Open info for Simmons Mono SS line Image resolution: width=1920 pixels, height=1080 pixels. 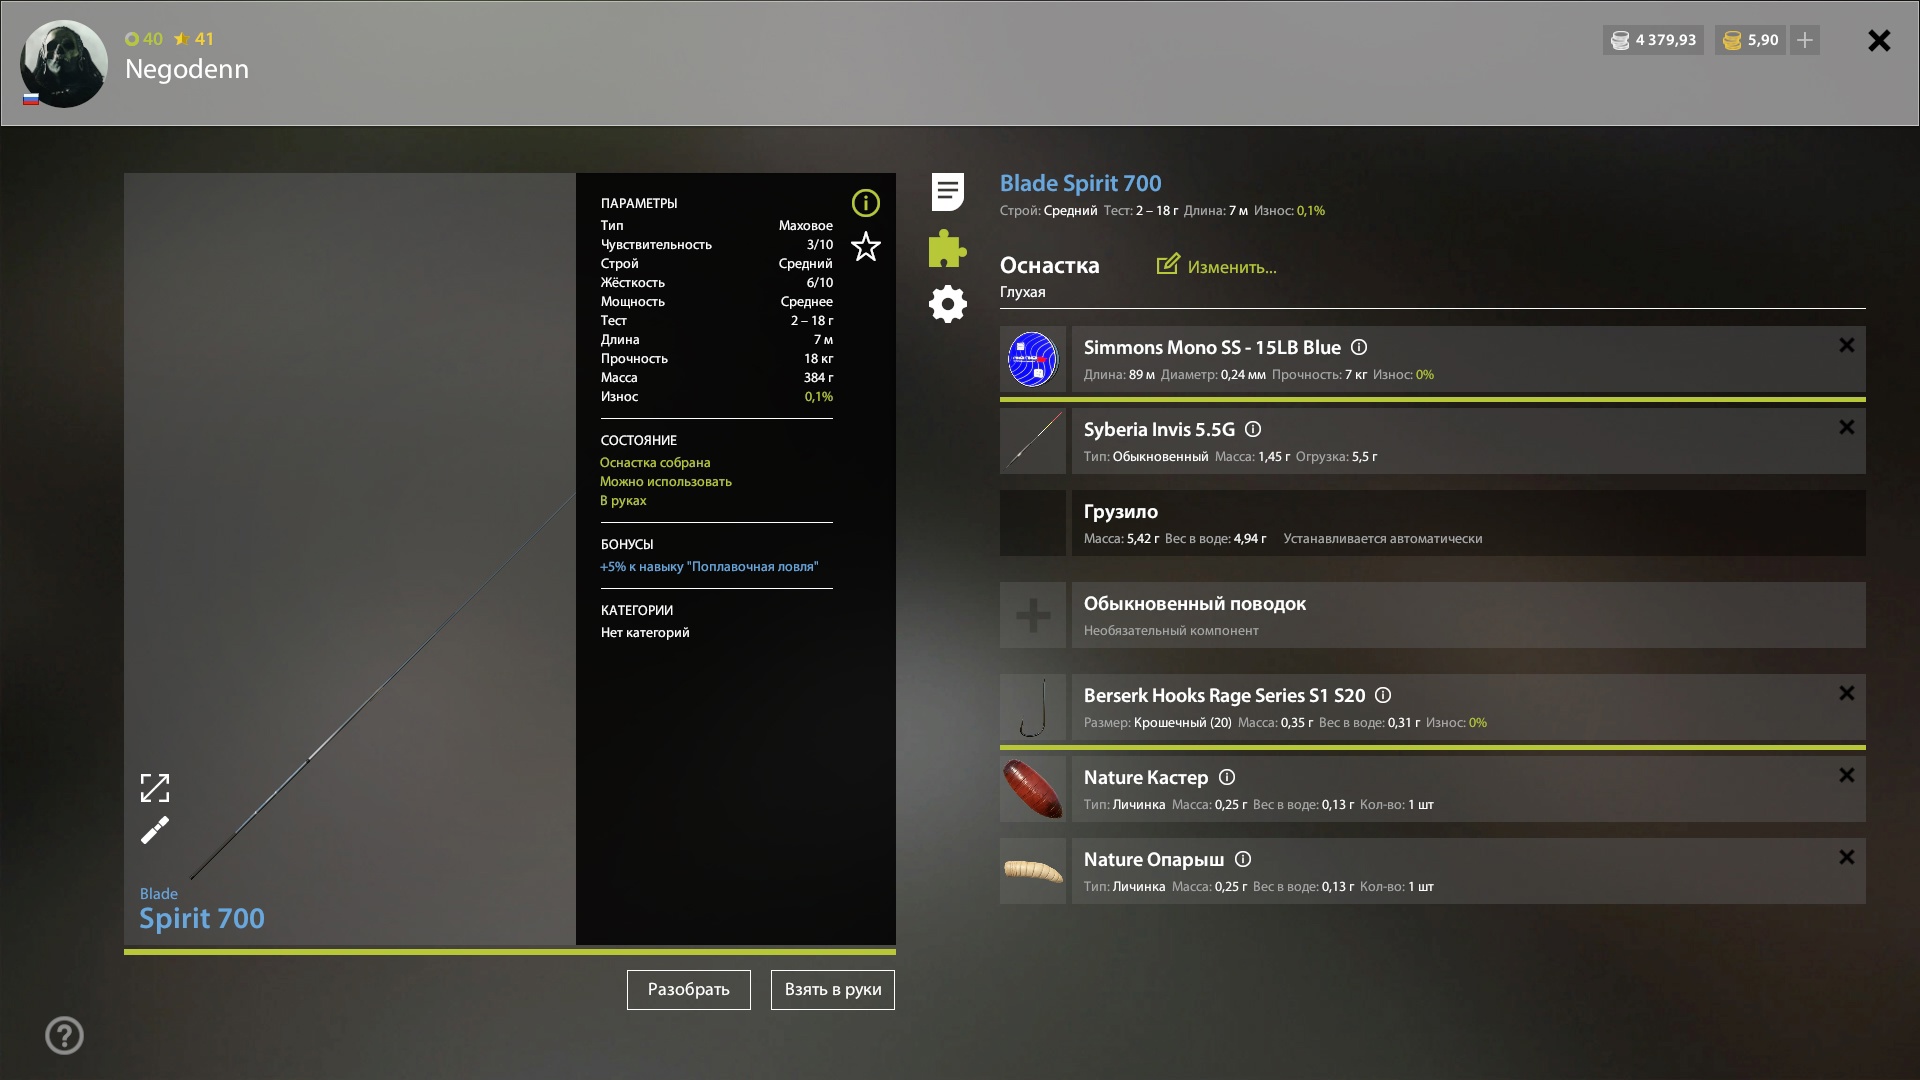(x=1359, y=347)
